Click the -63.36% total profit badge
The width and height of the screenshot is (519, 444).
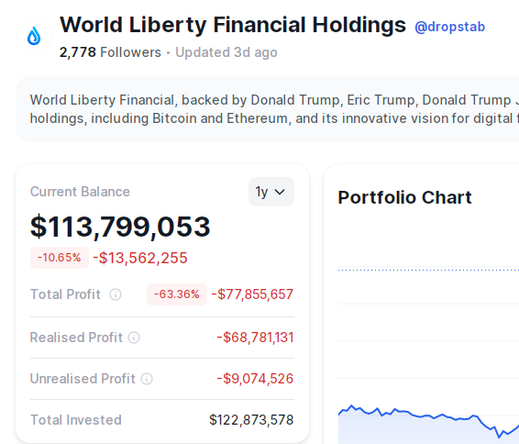(177, 294)
